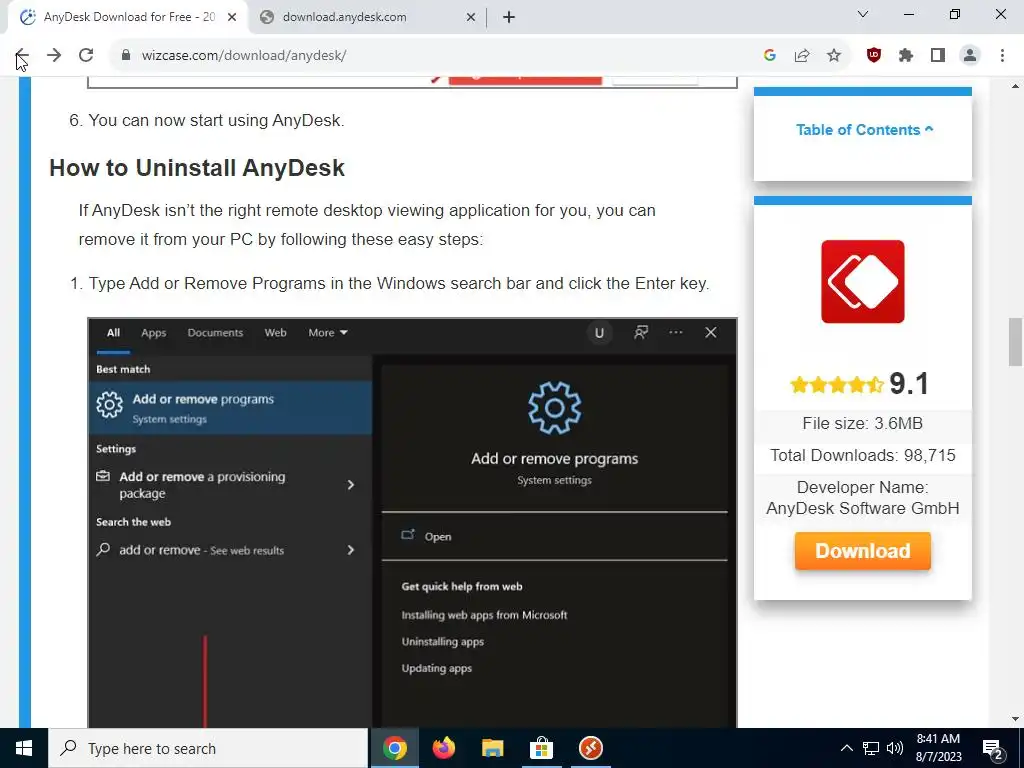Open the network status tray icon
Screen dimensions: 1024x768
tap(871, 748)
